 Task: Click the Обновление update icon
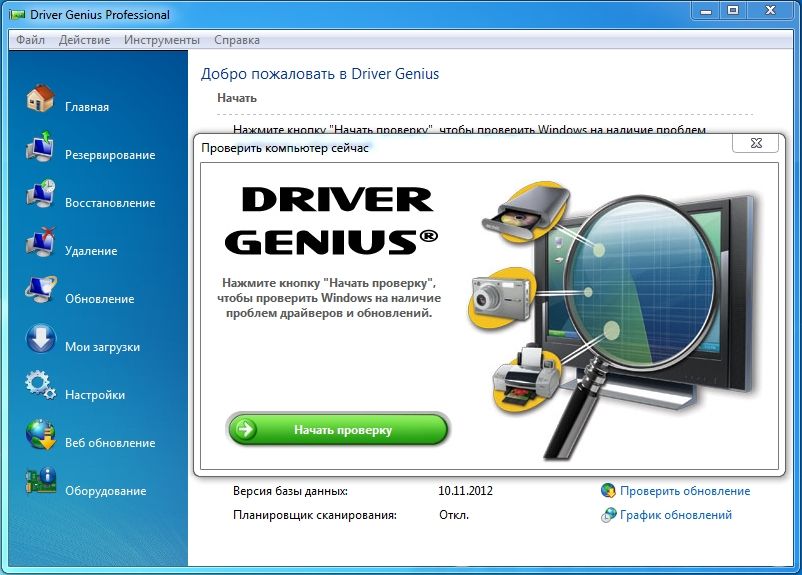41,290
